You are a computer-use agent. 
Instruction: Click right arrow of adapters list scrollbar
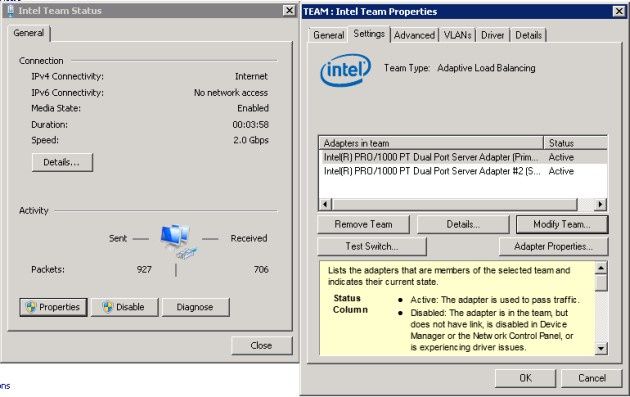pos(600,204)
